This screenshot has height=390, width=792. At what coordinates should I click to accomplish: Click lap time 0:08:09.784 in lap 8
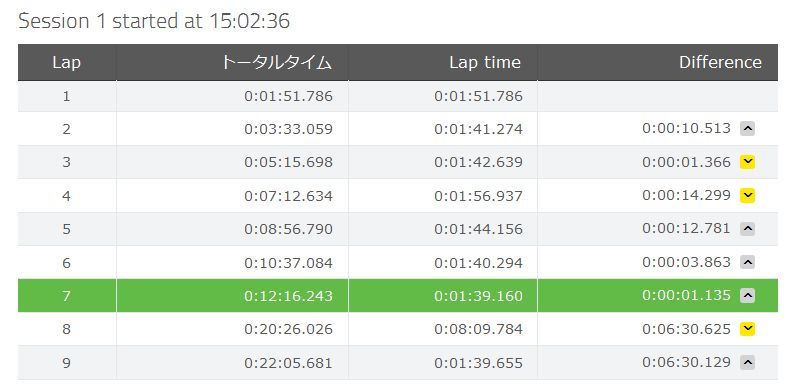tap(478, 329)
